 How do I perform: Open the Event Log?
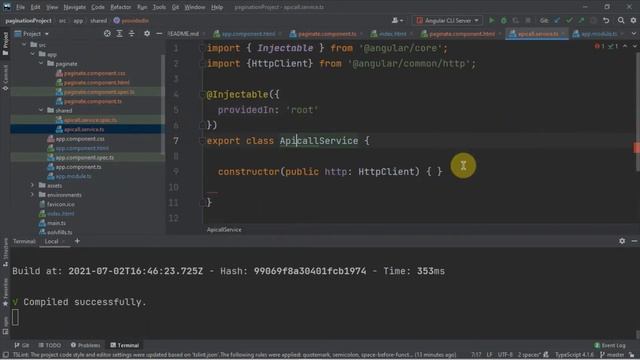609,345
